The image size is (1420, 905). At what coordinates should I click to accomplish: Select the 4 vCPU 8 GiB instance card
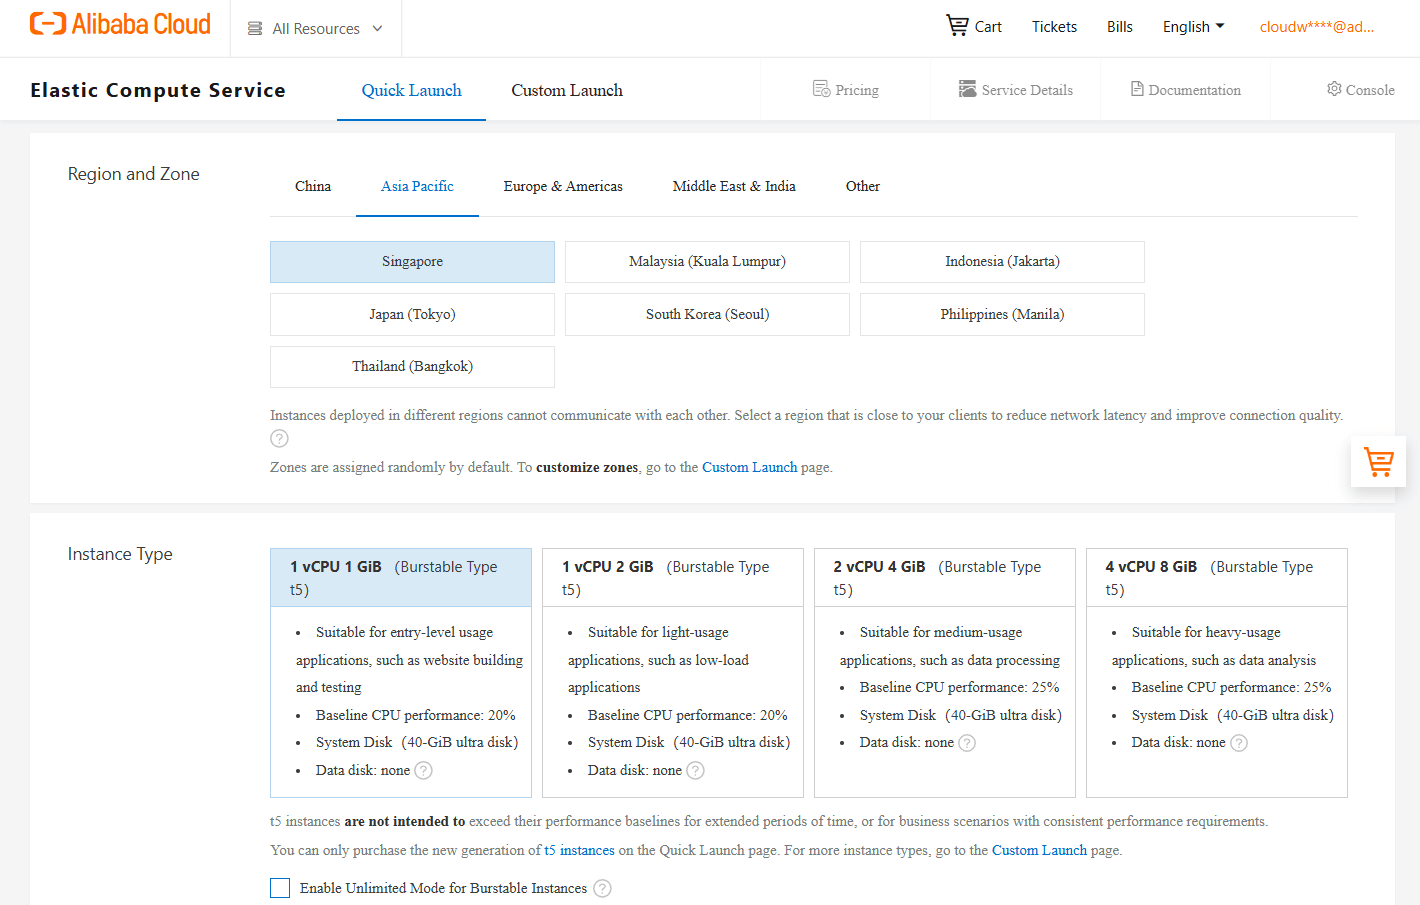coord(1217,673)
